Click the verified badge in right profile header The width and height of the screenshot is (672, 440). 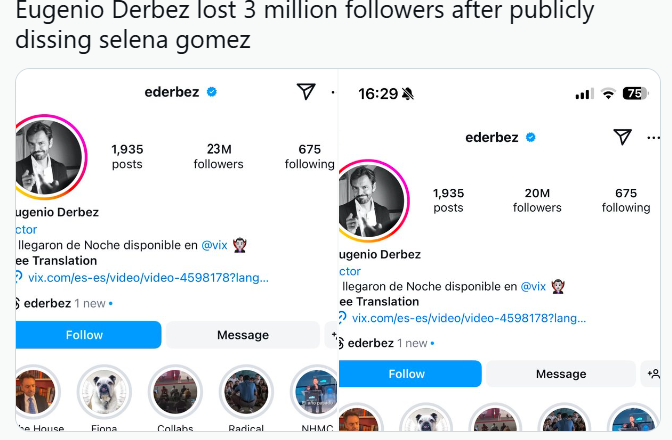(x=532, y=137)
